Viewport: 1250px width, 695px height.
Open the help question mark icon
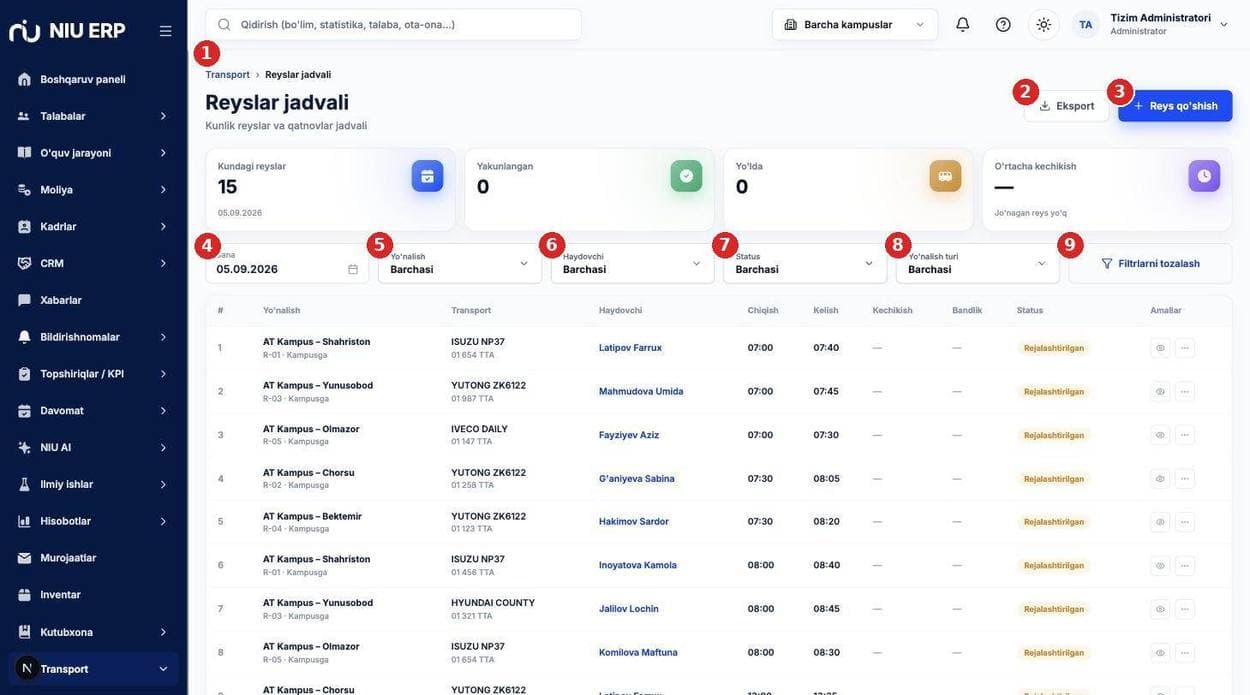point(1003,24)
